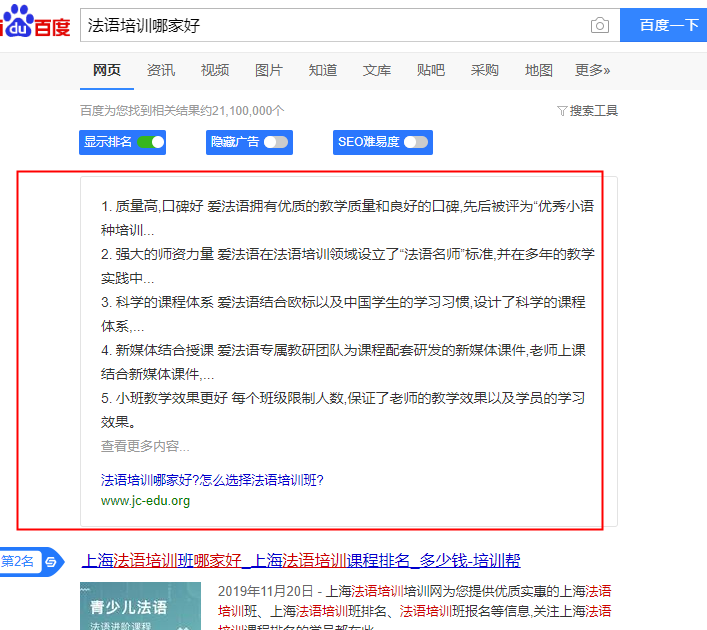Image resolution: width=707 pixels, height=630 pixels.
Task: Open the 文库 tab
Action: click(x=377, y=70)
